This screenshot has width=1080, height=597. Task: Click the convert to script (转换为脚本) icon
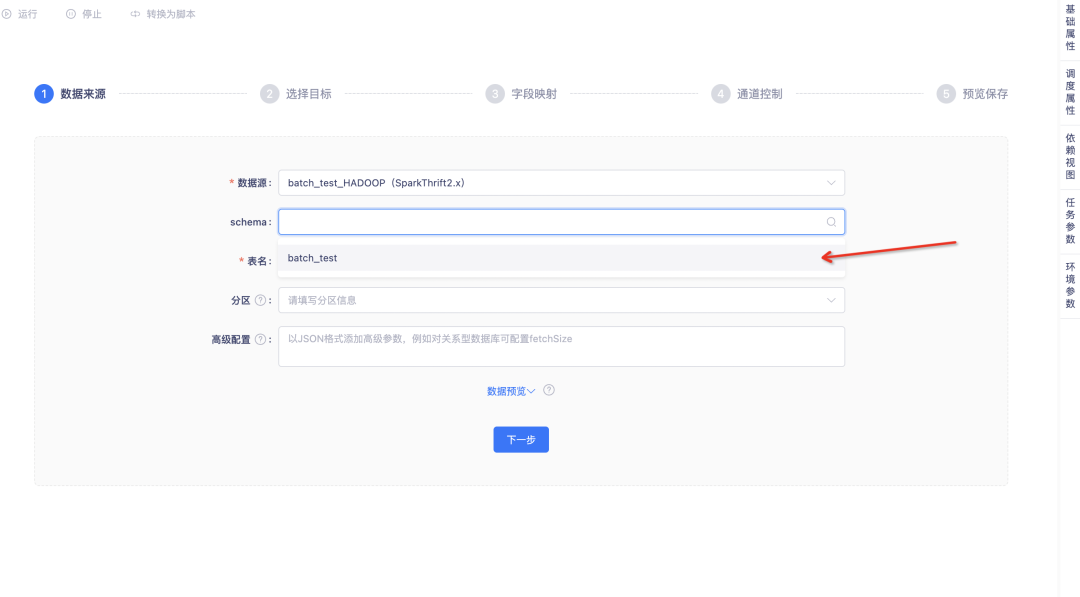click(x=136, y=14)
